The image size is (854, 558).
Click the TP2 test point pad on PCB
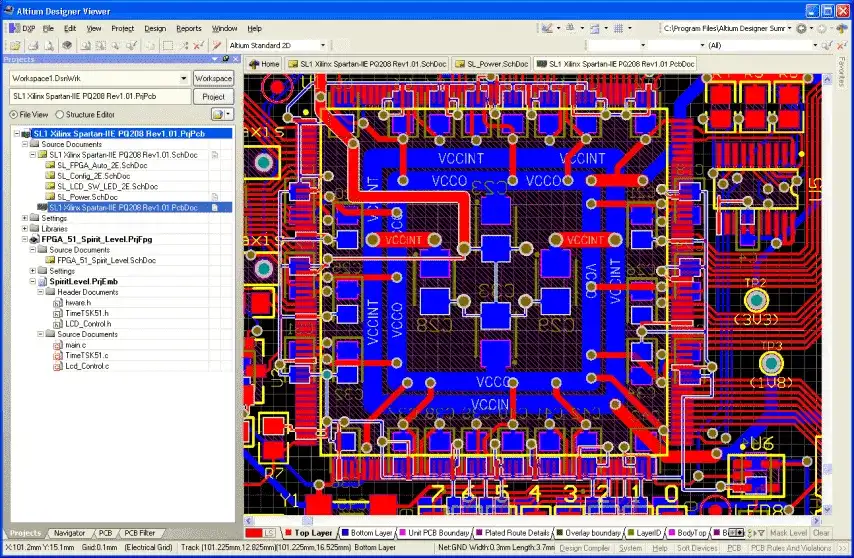(756, 300)
